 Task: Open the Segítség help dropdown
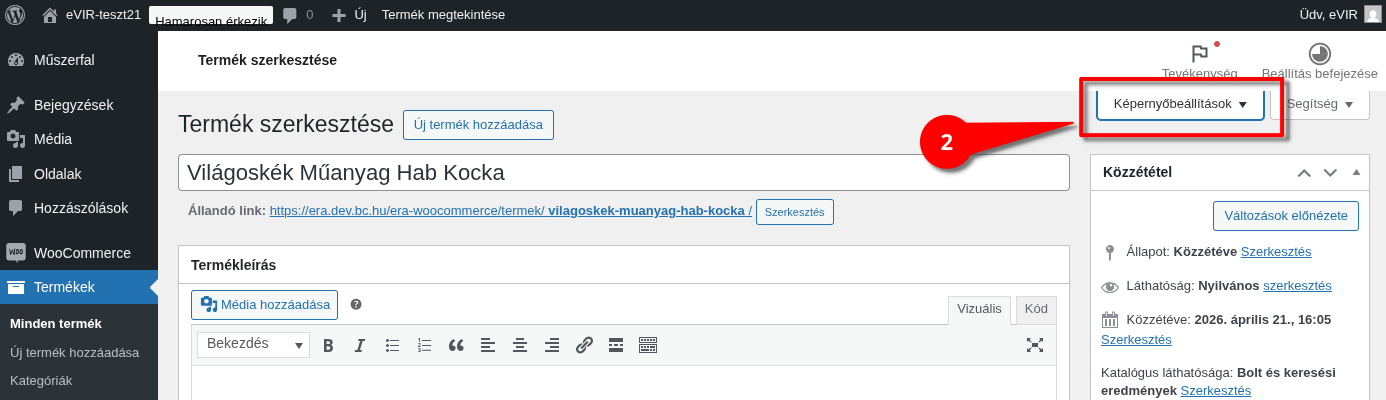[1319, 104]
